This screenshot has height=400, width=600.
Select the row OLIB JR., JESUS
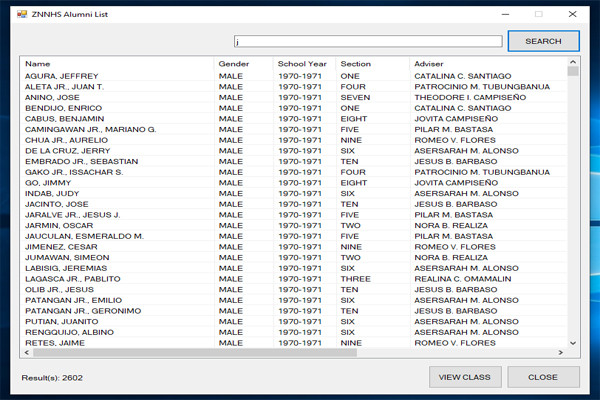294,290
